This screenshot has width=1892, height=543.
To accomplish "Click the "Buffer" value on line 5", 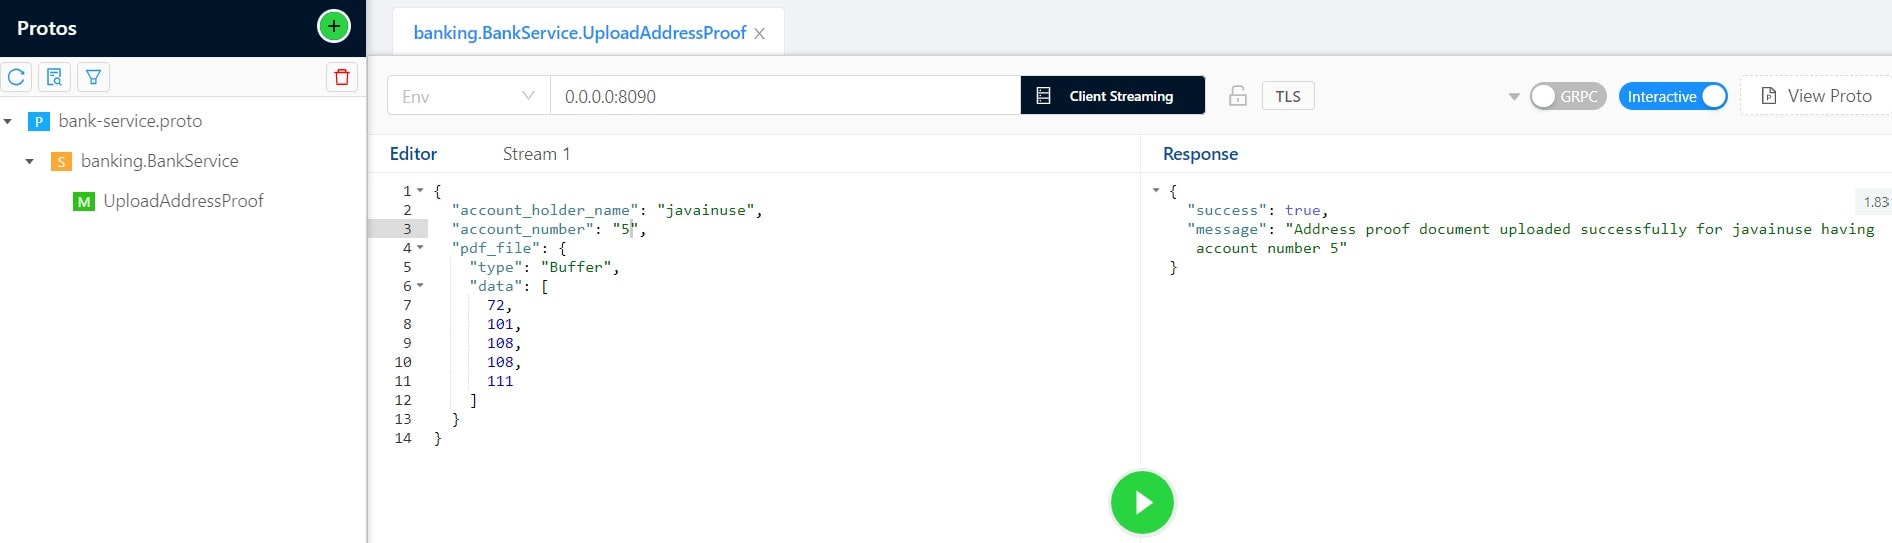I will point(576,267).
